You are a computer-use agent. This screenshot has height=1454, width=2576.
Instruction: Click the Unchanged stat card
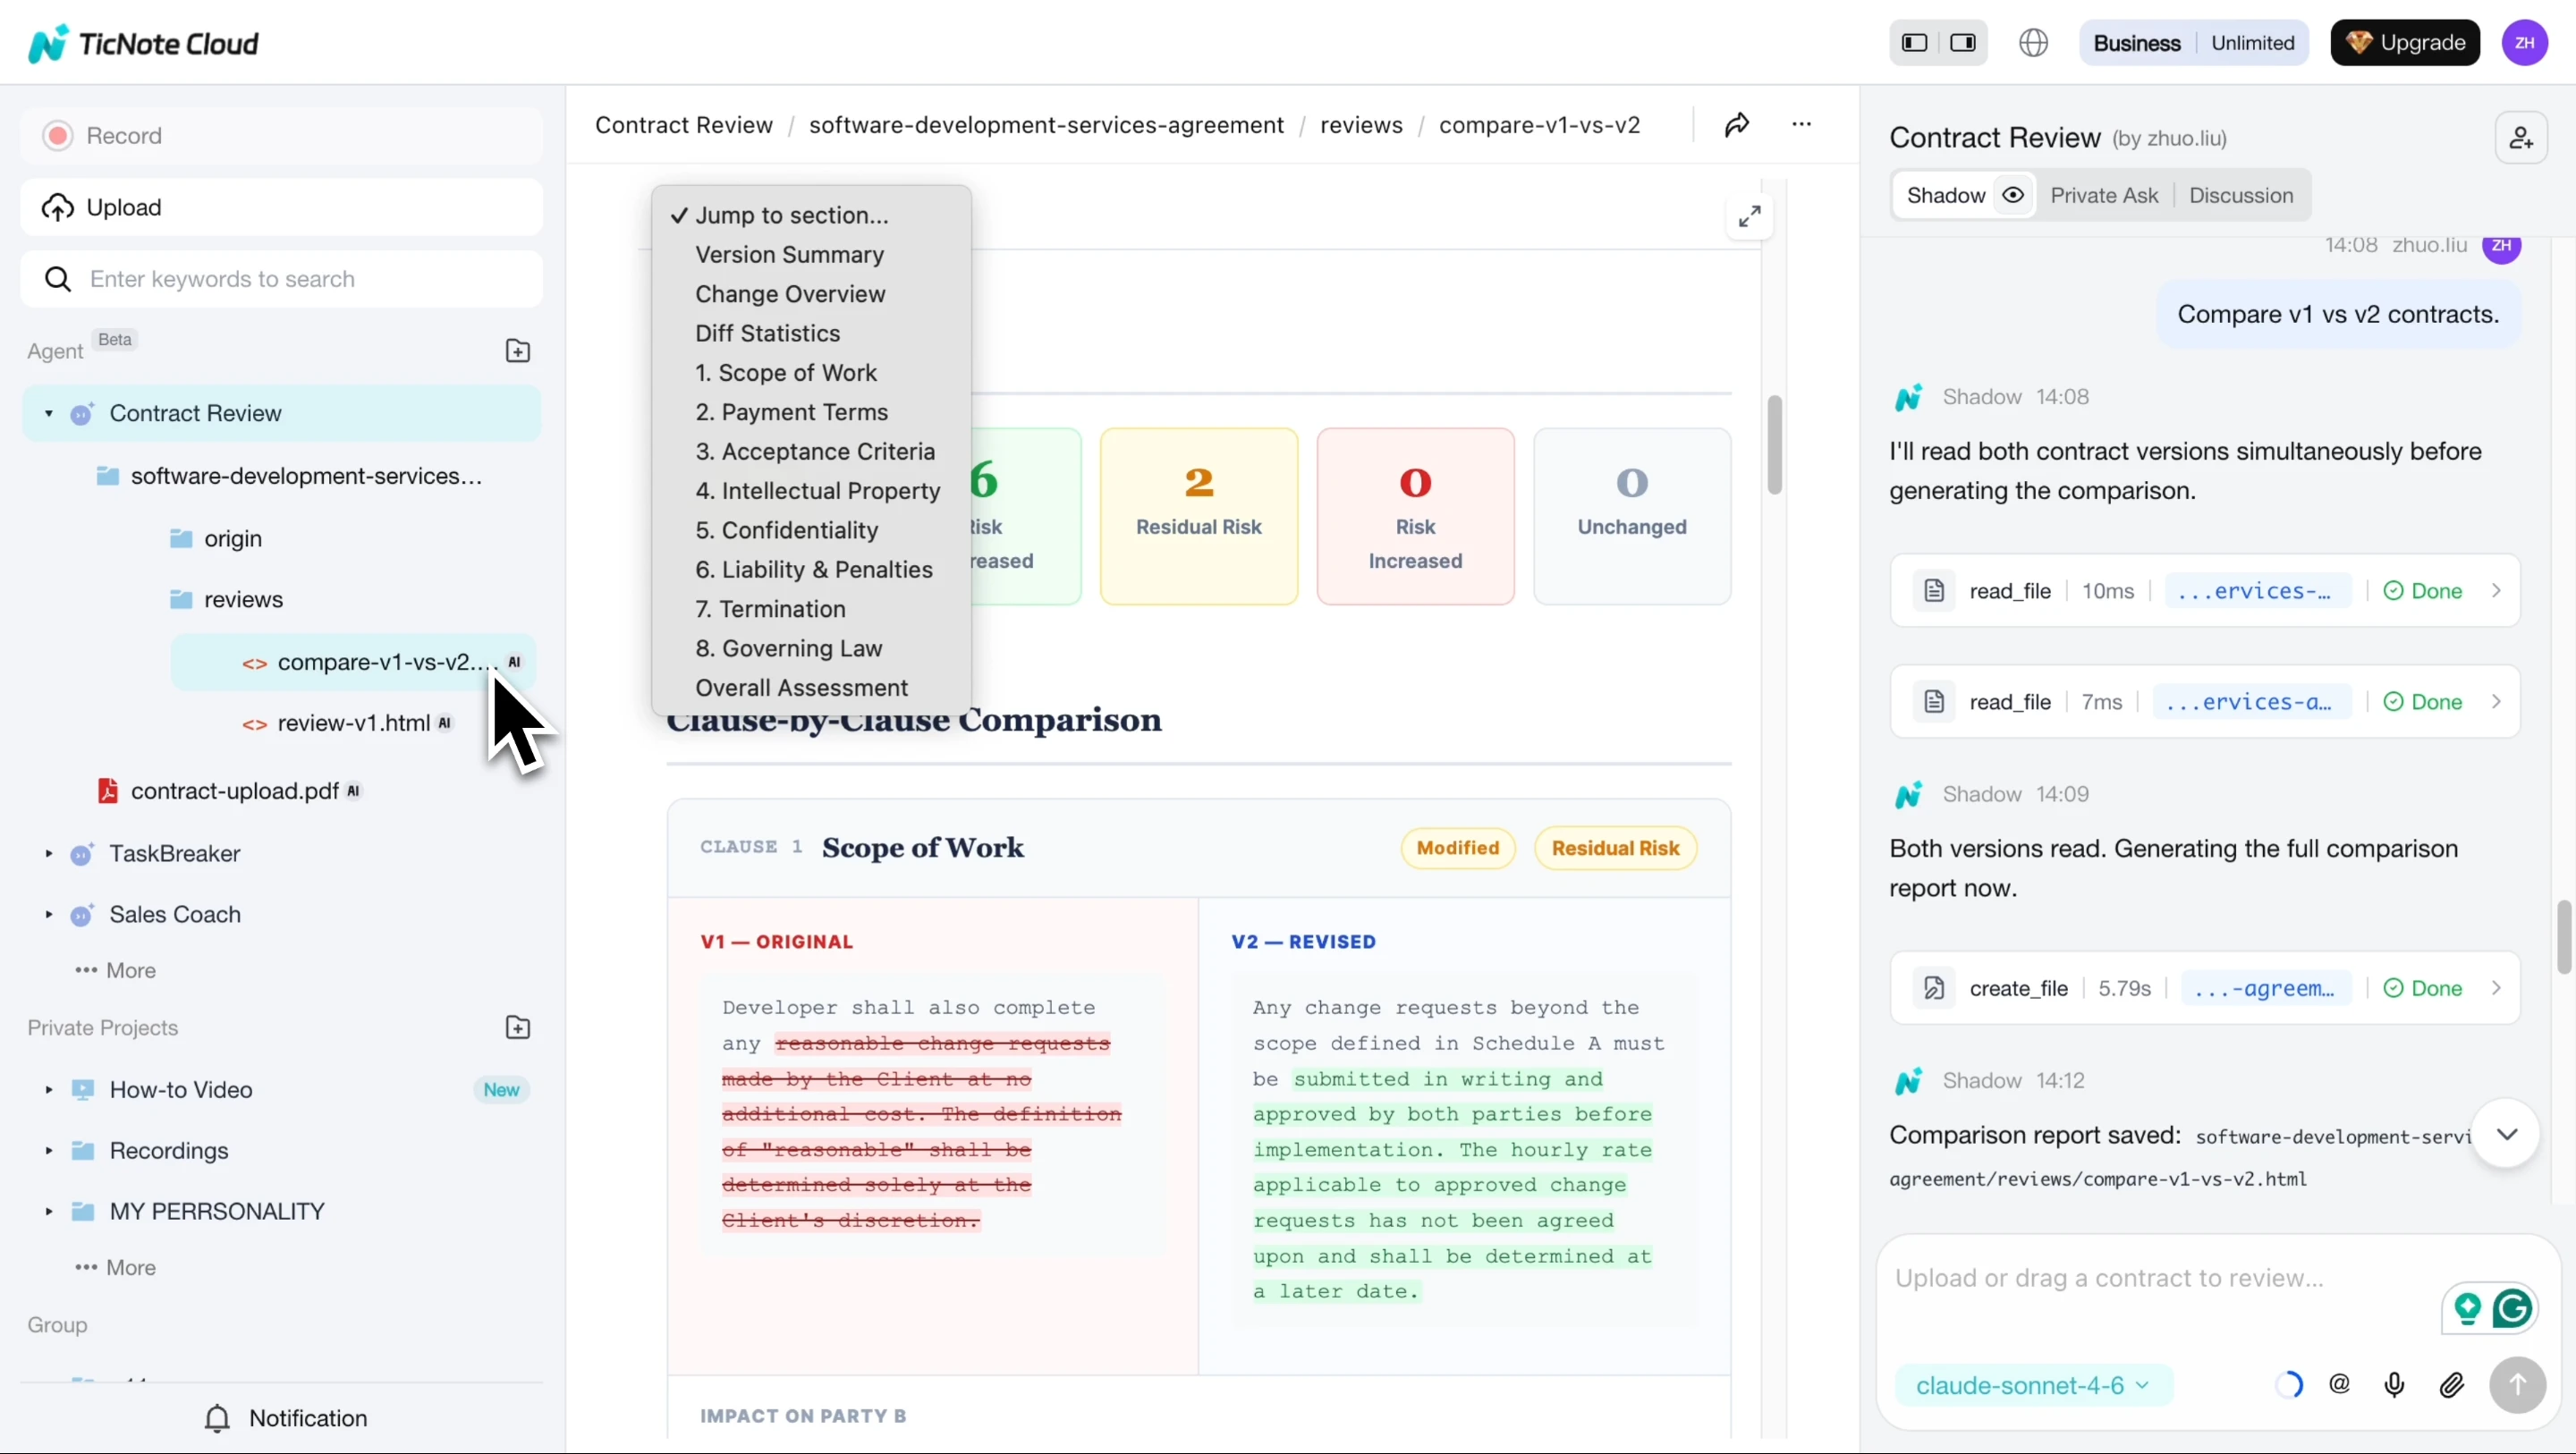(x=1632, y=516)
